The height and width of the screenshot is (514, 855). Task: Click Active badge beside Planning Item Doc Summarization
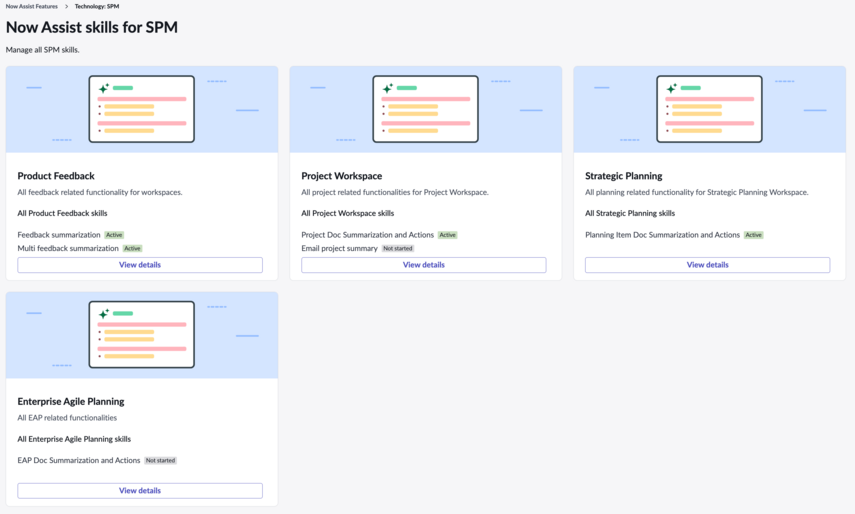pos(754,235)
